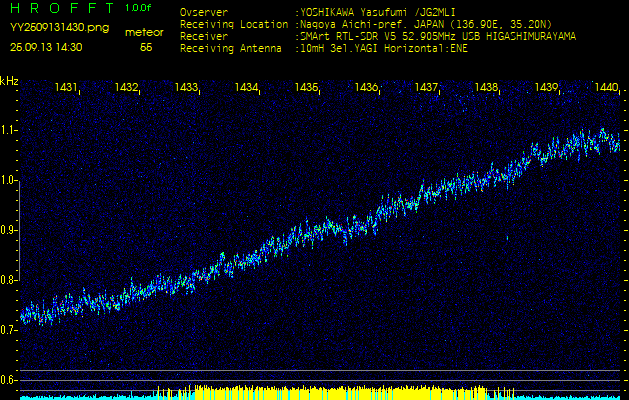The image size is (629, 400).
Task: Select the 1.1 frequency axis label
Action: tap(9, 130)
